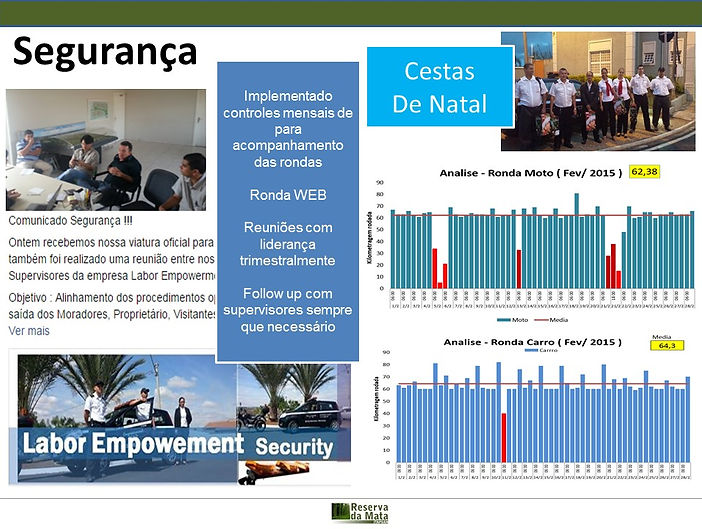Click the 'Objetivo : Alinhamento dos procedimentos' line
The height and width of the screenshot is (529, 702).
112,298
